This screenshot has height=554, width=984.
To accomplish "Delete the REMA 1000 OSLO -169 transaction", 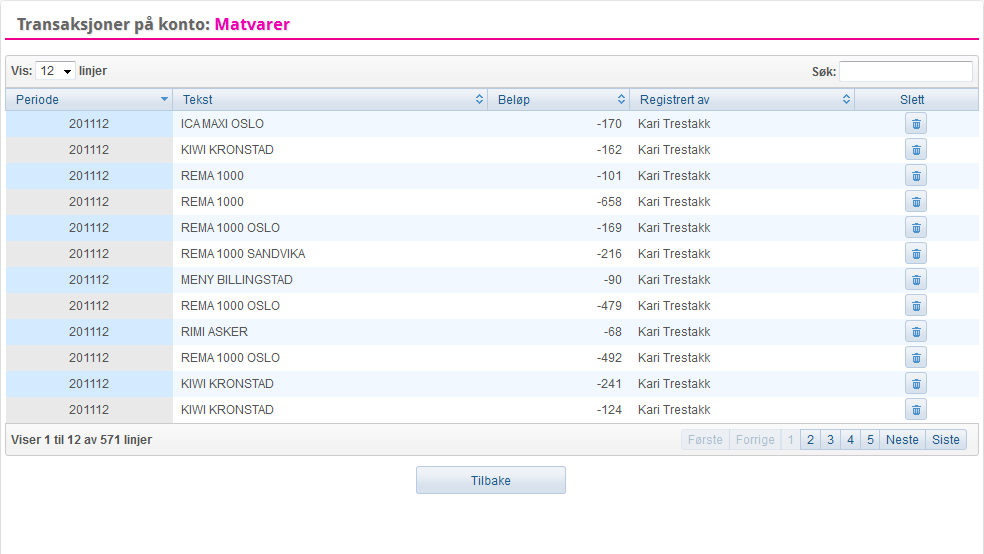I will point(916,228).
